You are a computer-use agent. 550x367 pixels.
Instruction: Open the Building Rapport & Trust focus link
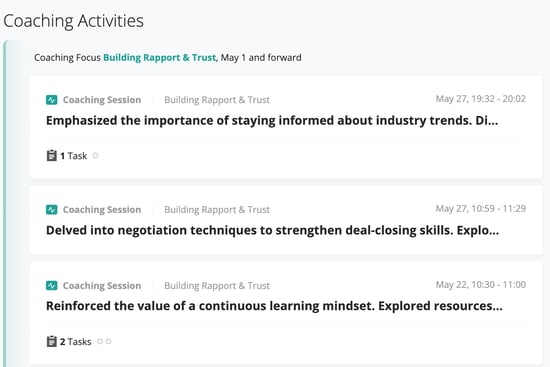160,58
